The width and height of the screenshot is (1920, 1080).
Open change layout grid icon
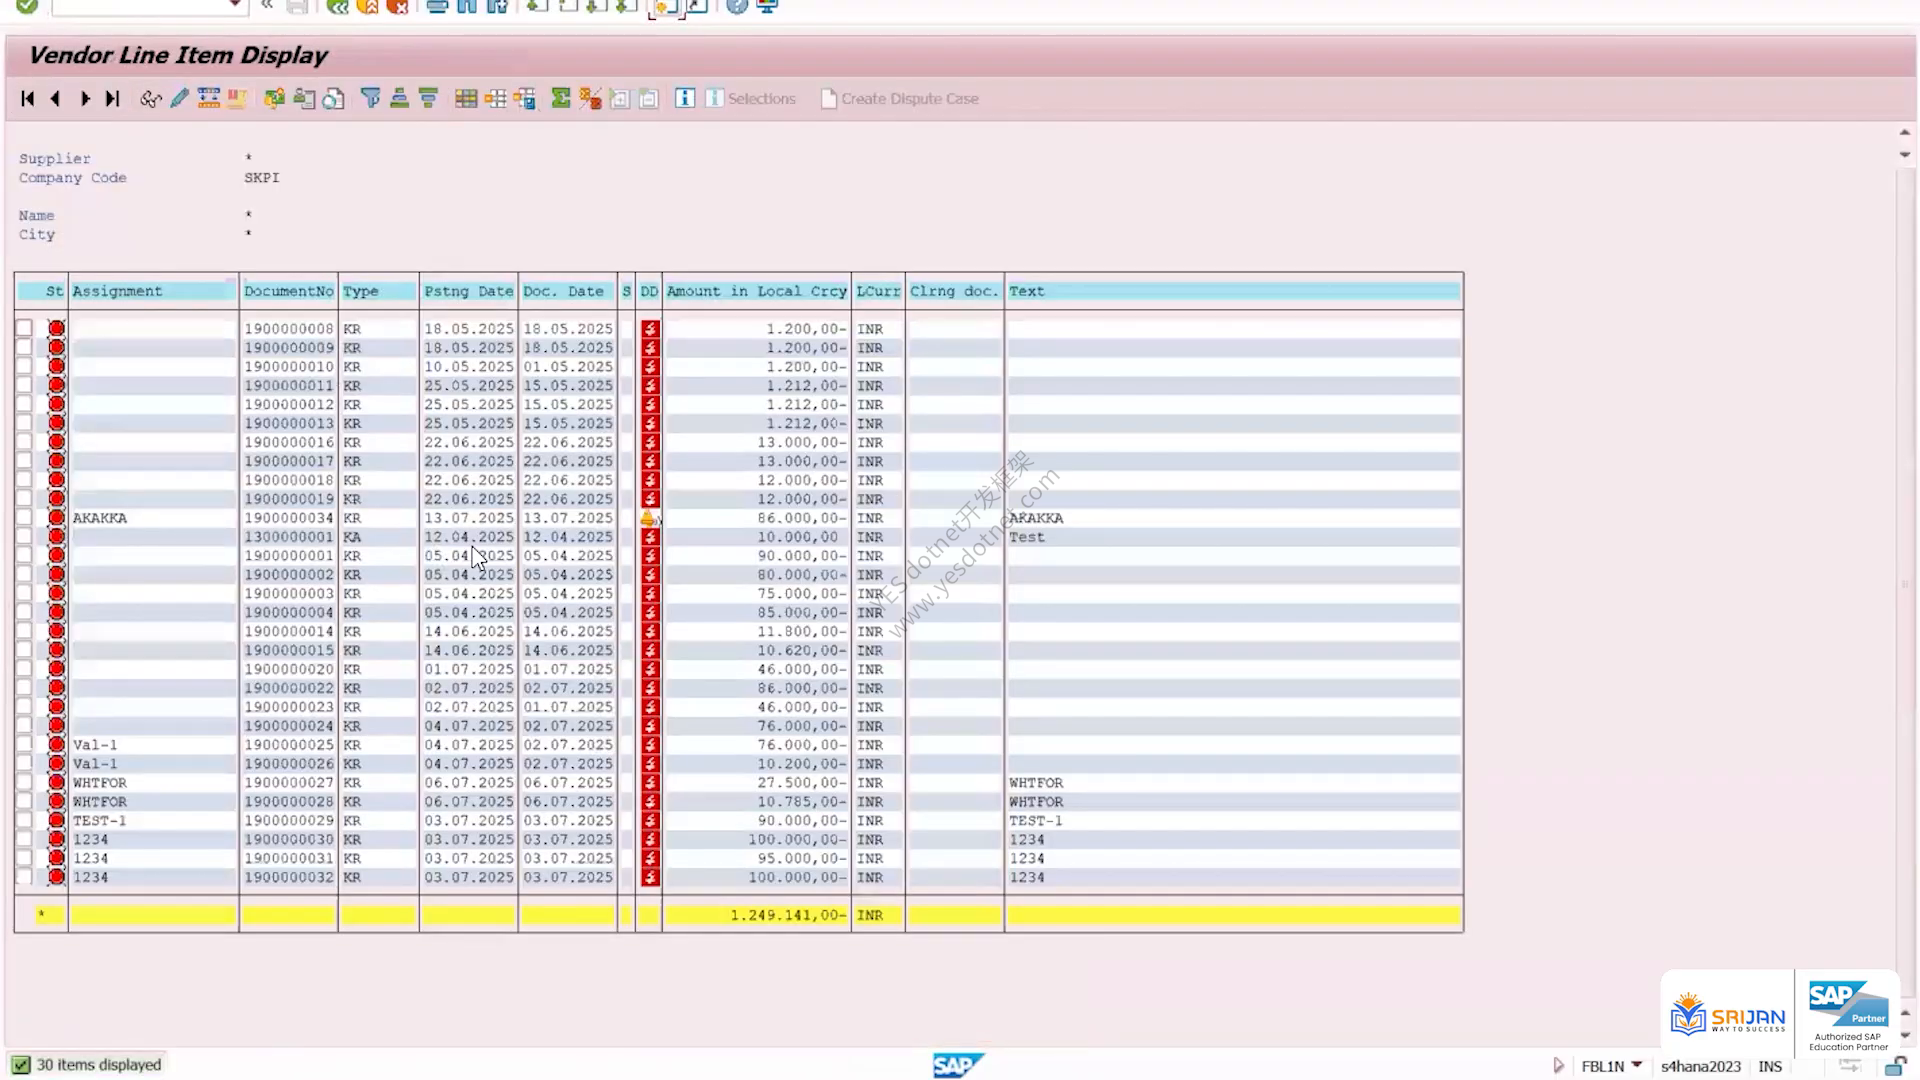[466, 98]
